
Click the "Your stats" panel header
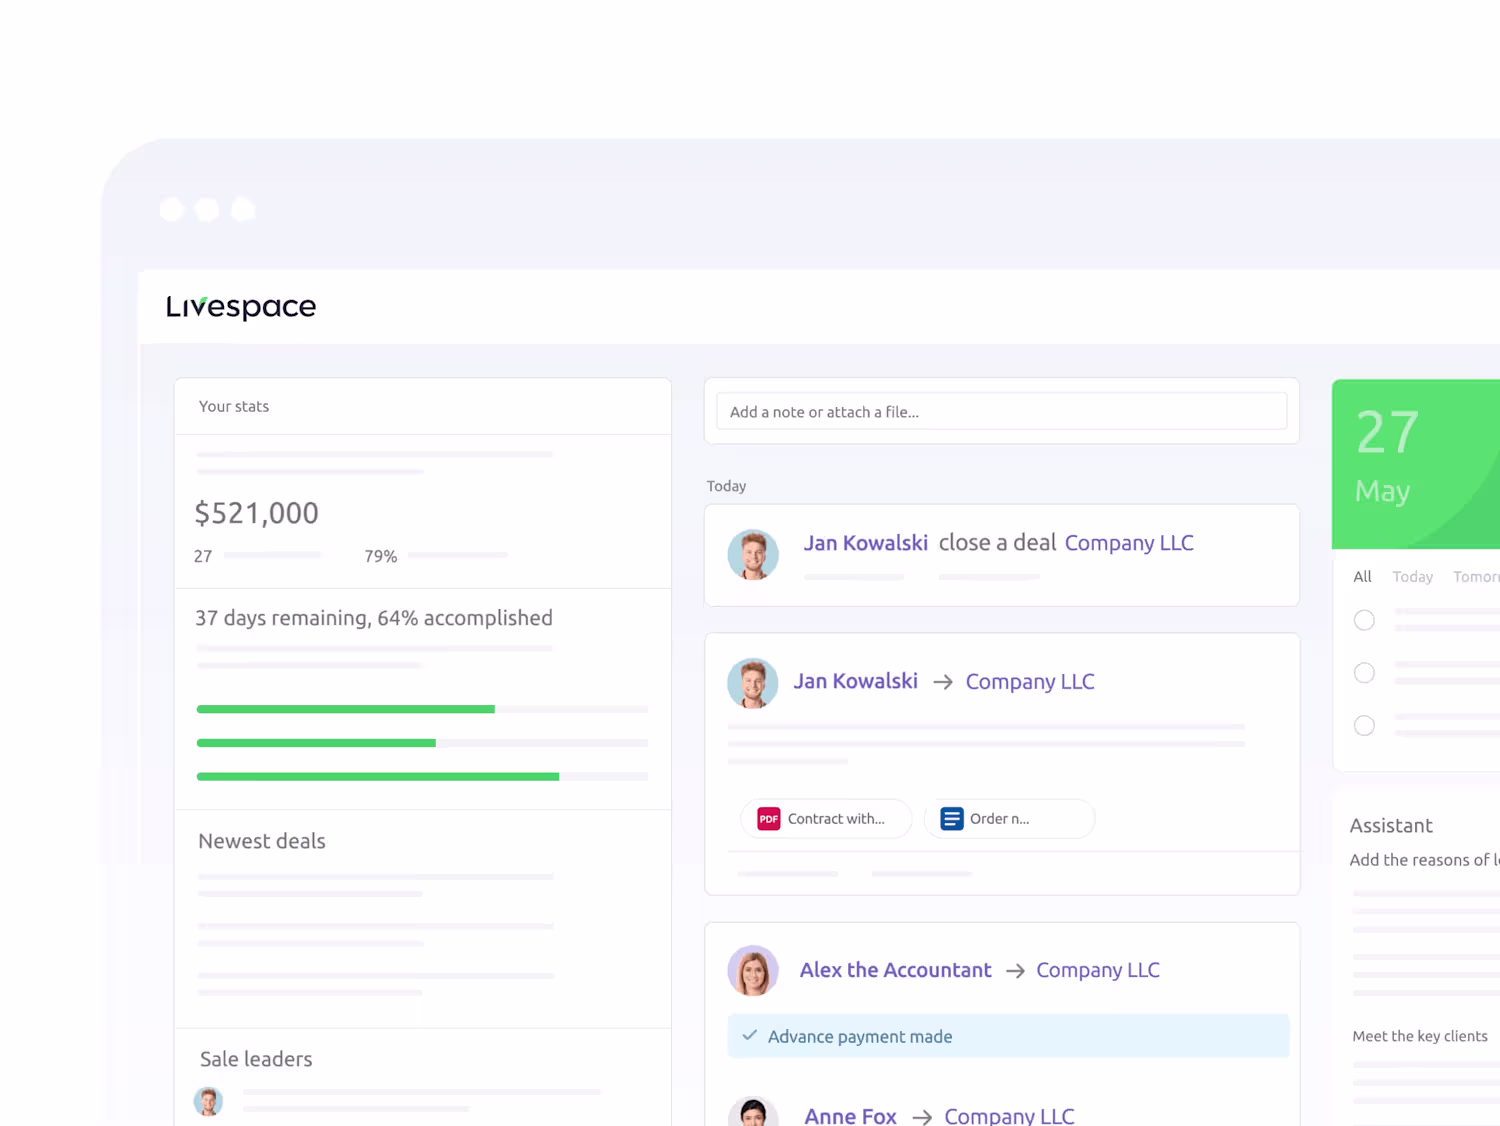coord(423,406)
